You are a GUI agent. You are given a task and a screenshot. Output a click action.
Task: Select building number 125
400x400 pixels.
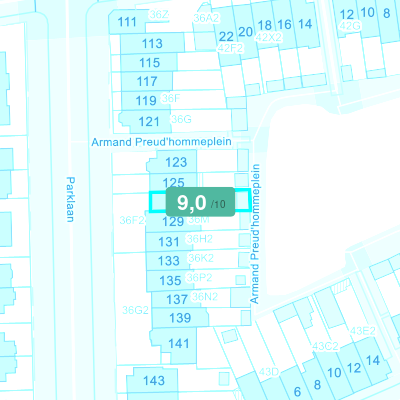pos(173,183)
